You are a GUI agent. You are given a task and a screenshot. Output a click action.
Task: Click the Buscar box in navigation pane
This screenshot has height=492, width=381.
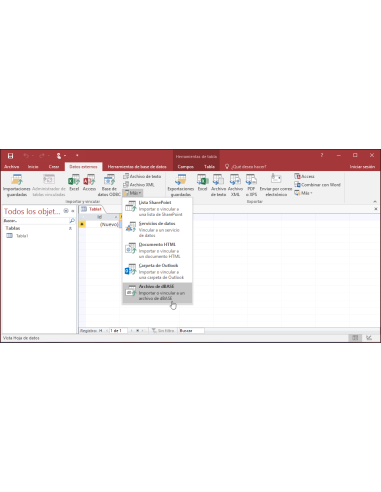35,221
